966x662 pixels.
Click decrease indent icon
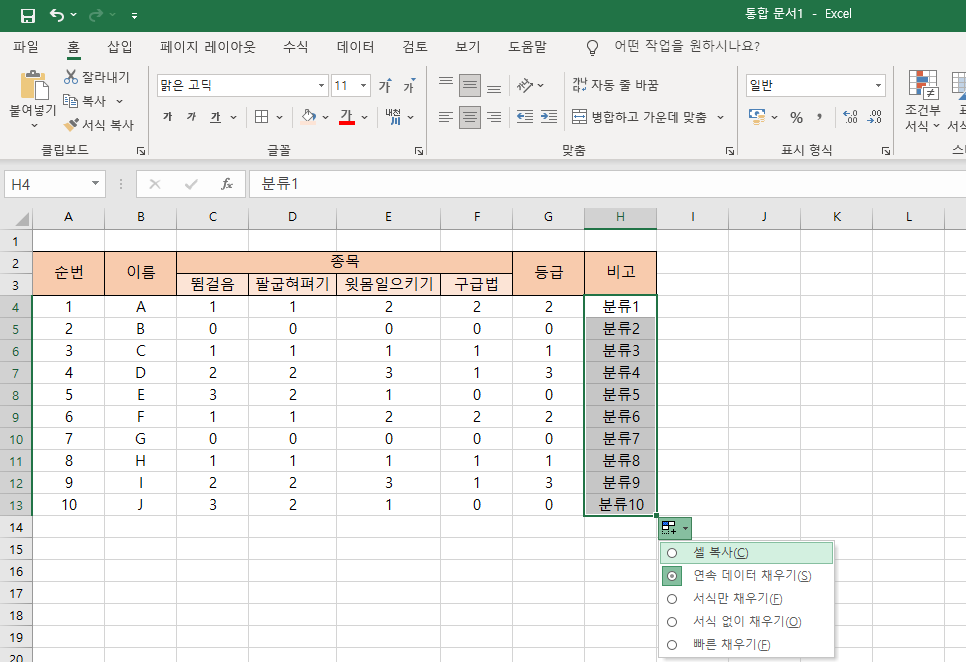(525, 116)
